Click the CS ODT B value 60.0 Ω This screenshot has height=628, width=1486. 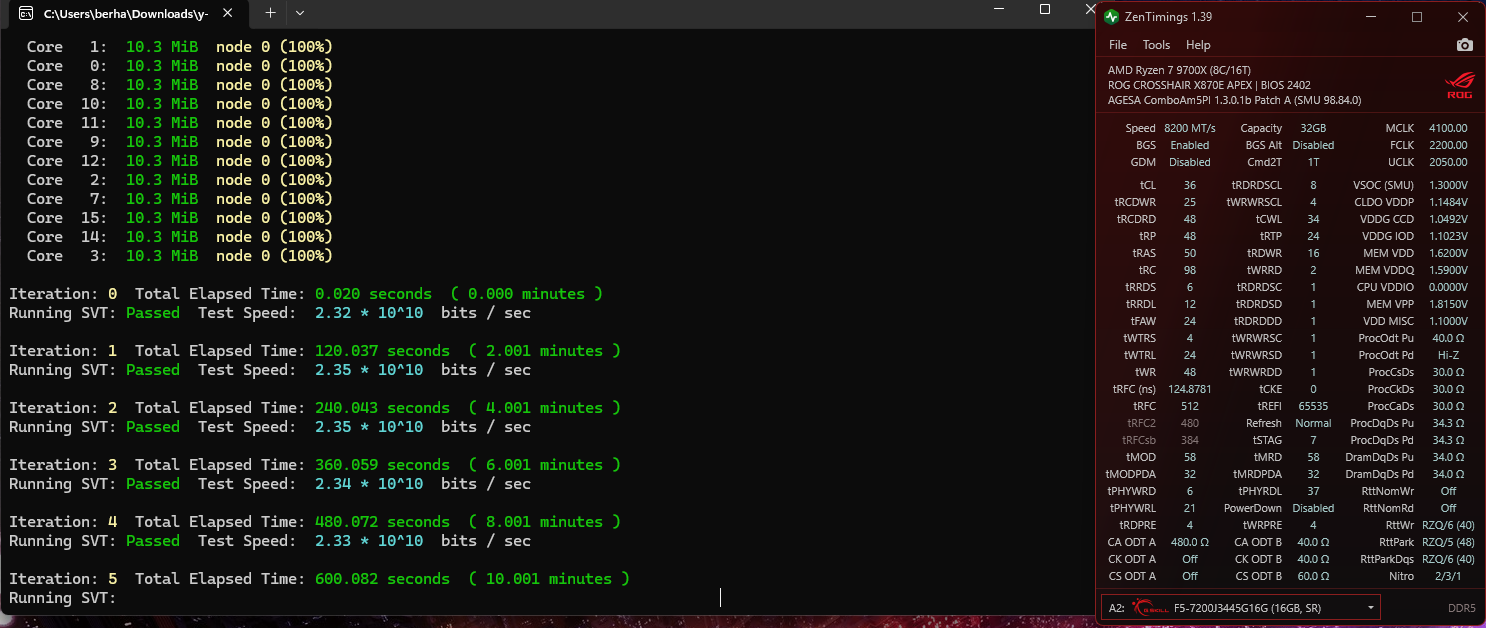point(1313,576)
